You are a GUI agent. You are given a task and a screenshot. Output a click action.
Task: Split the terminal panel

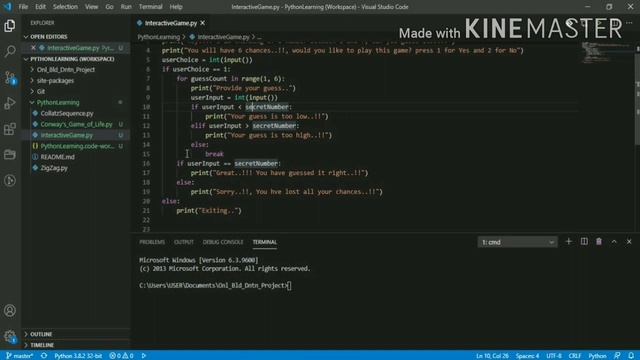[x=584, y=242]
